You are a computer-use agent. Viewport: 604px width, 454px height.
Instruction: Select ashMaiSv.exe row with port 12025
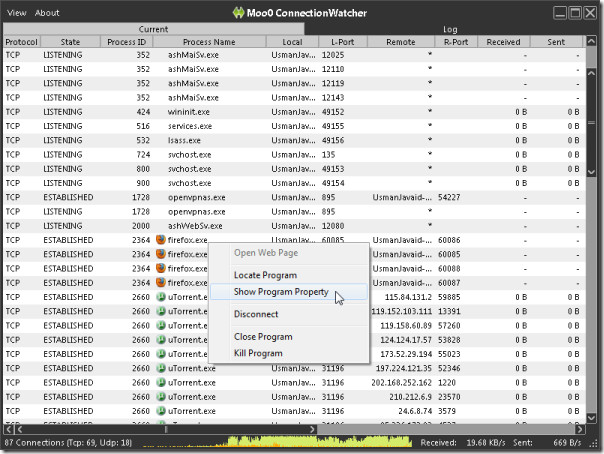click(294, 55)
